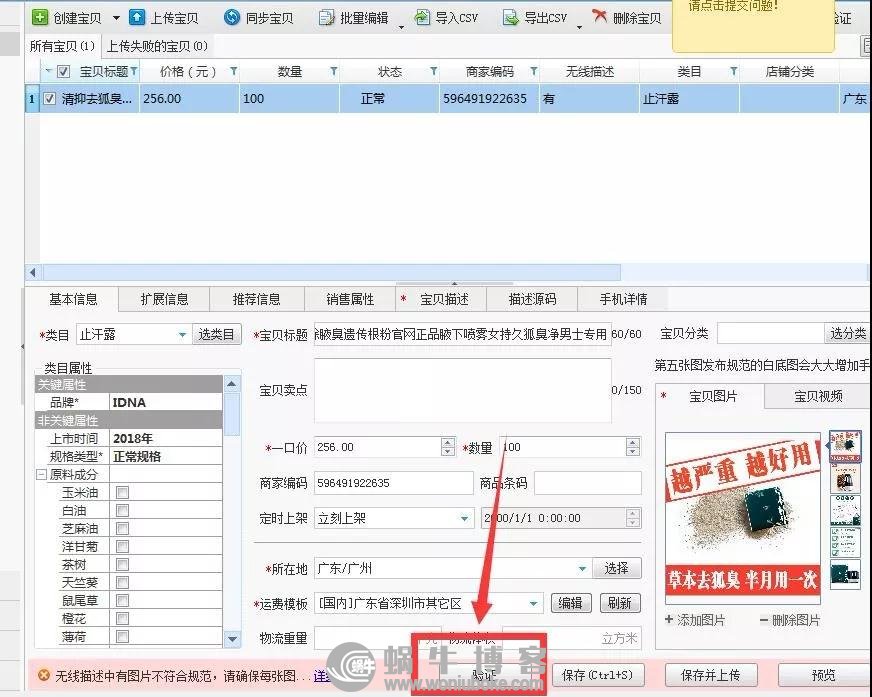Uncheck the checkbox on the first item row
872x697 pixels.
[x=49, y=99]
